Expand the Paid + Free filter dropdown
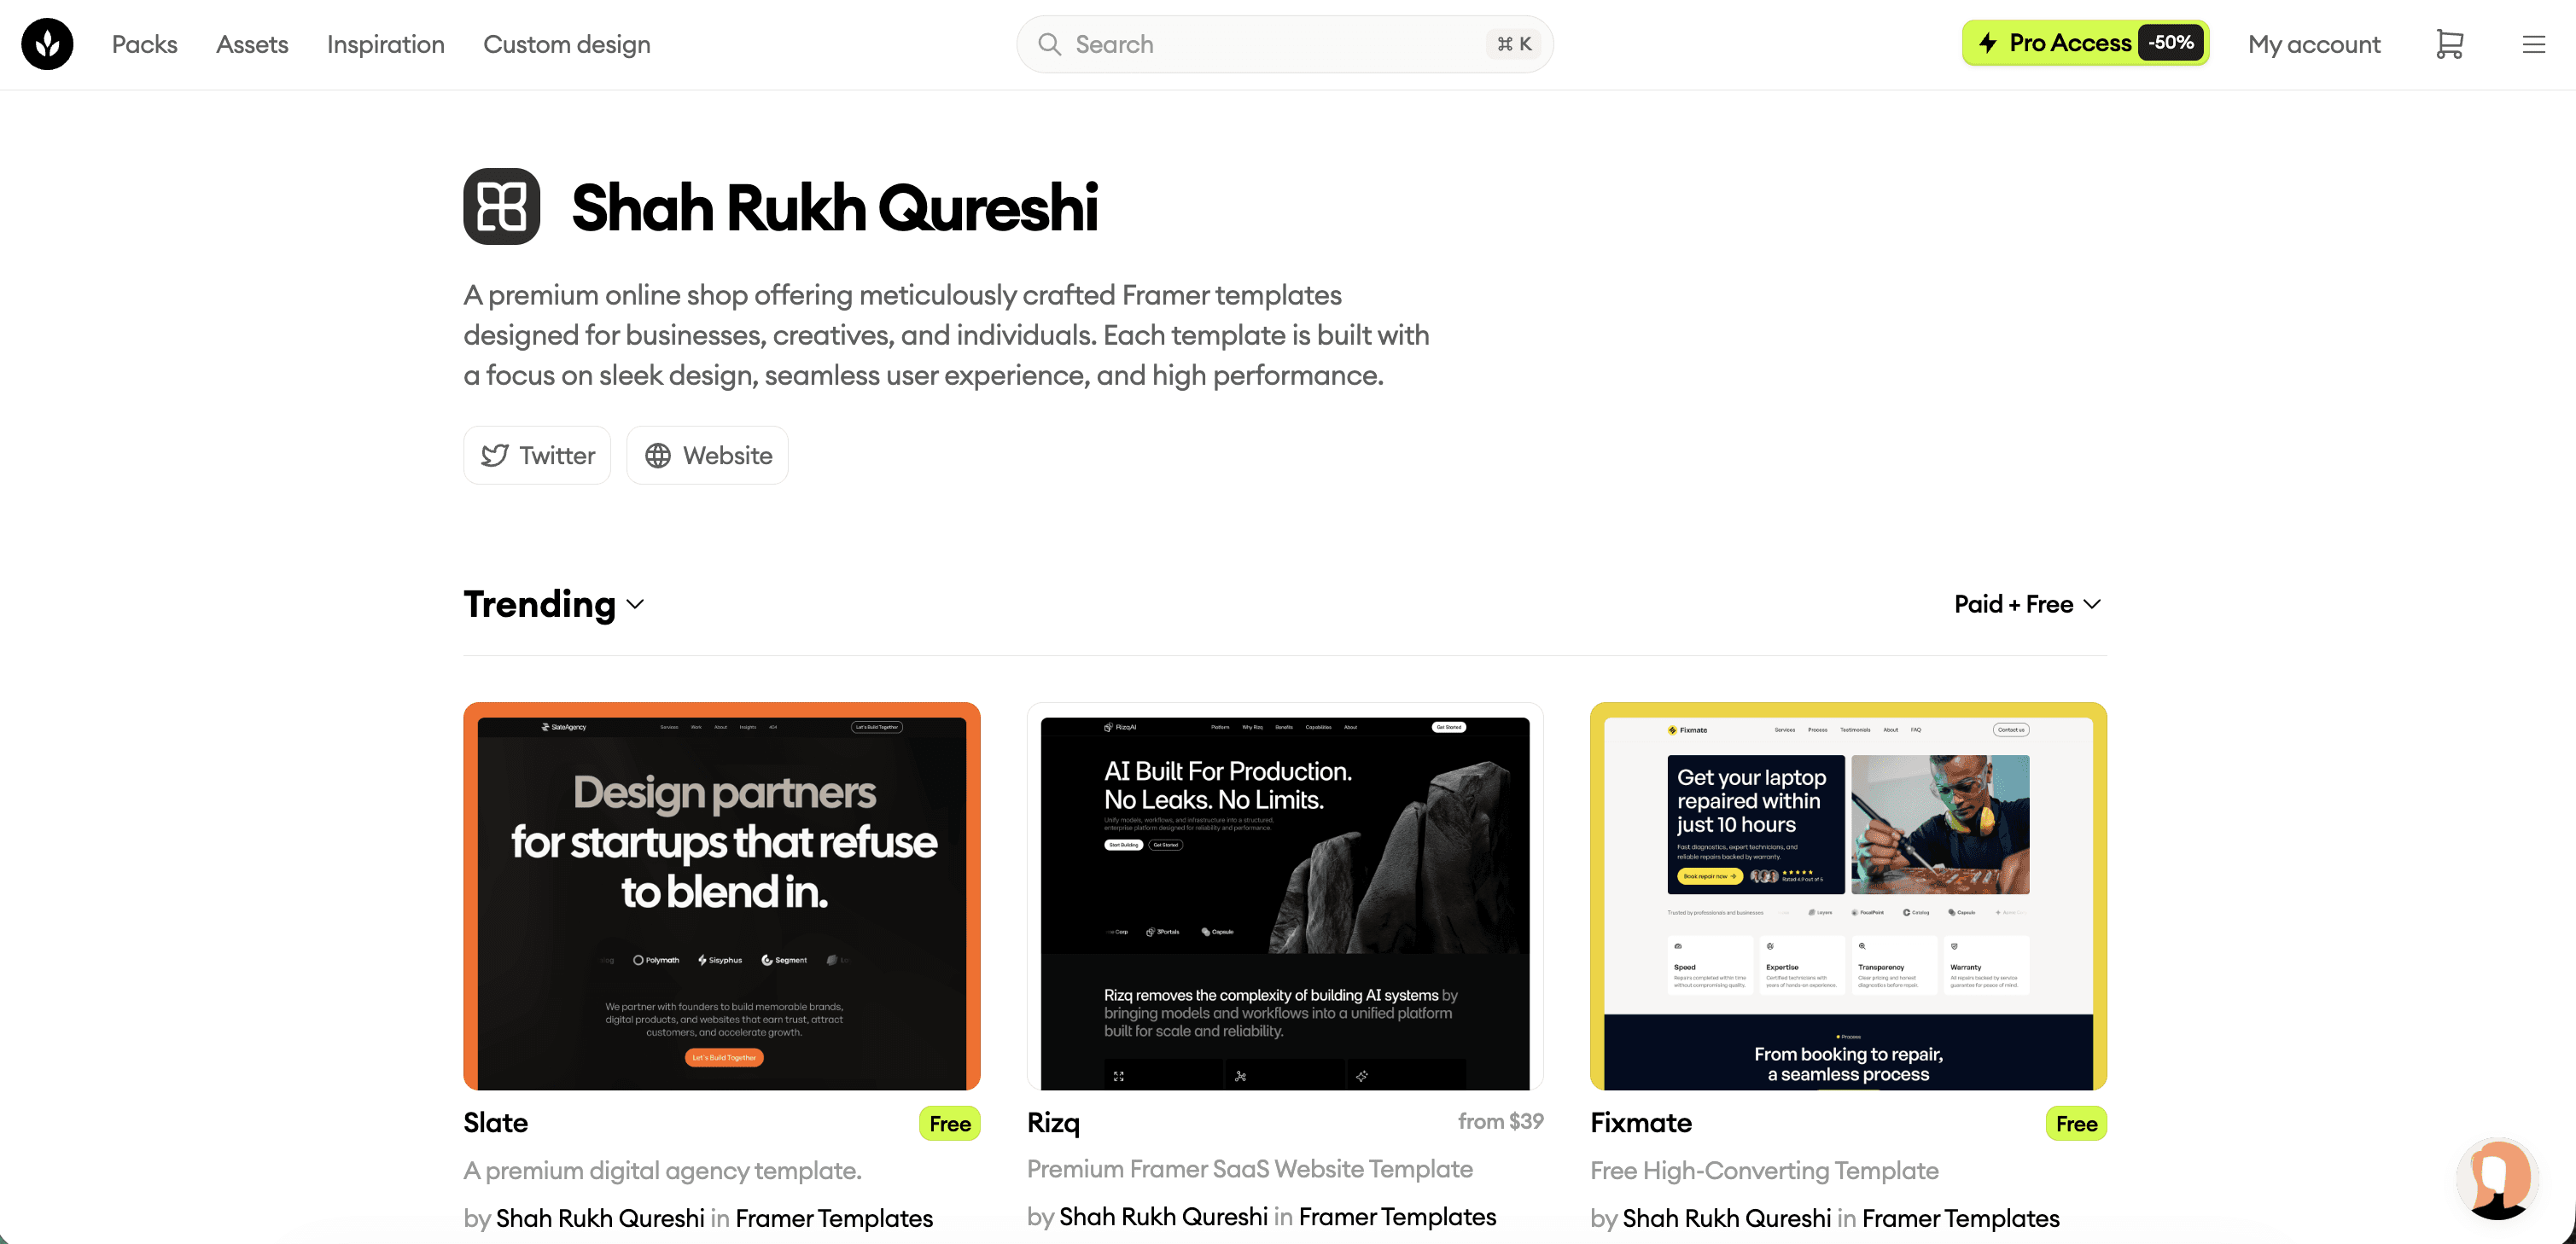The image size is (2576, 1244). point(2028,604)
